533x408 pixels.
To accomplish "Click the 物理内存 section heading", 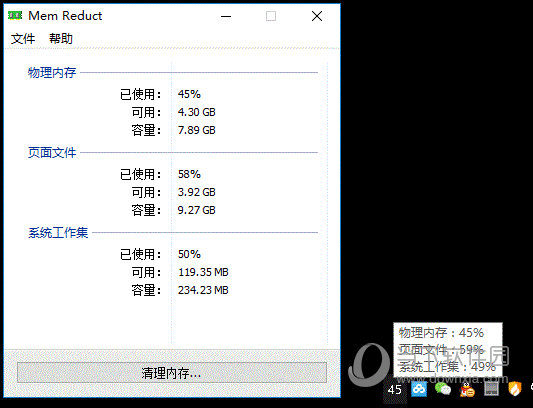I will click(x=52, y=72).
